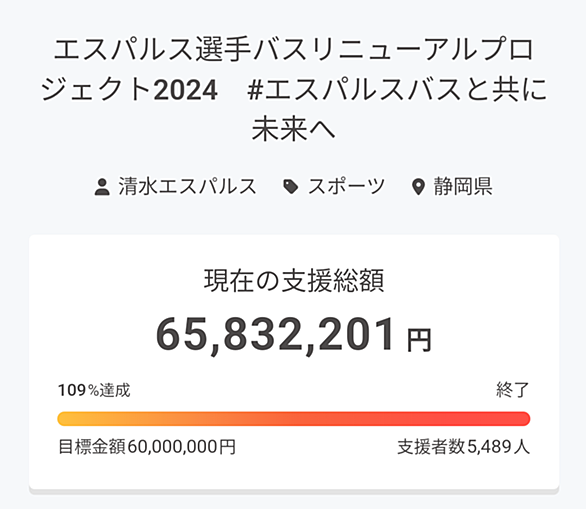Click the orange-red funding progress bar
Viewport: 586px width, 509px height.
click(294, 419)
